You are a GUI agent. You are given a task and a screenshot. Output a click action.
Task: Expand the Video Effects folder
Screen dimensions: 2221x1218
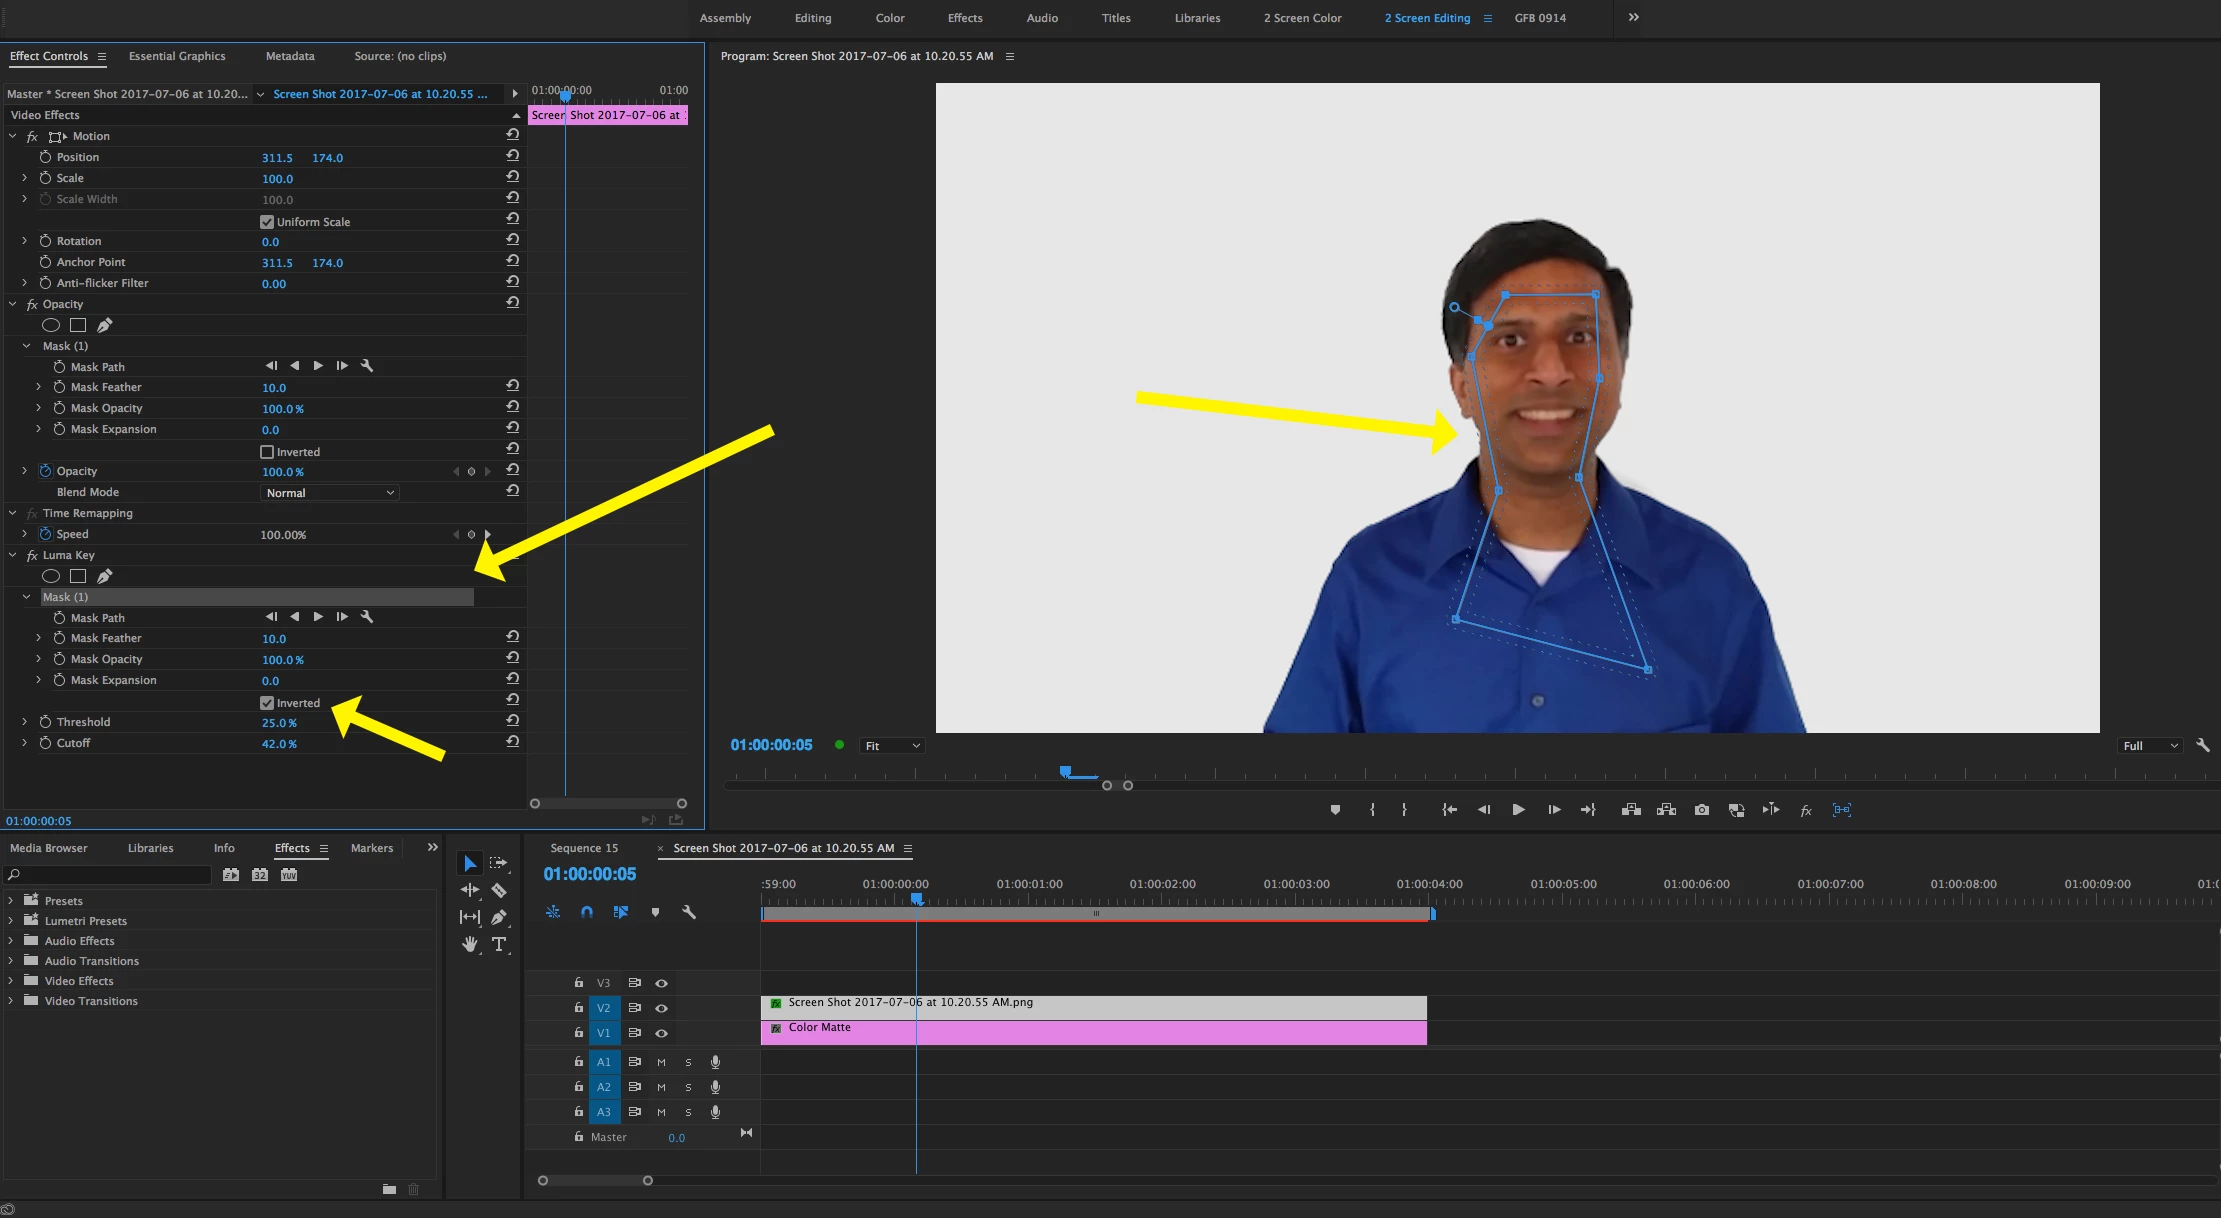click(11, 981)
